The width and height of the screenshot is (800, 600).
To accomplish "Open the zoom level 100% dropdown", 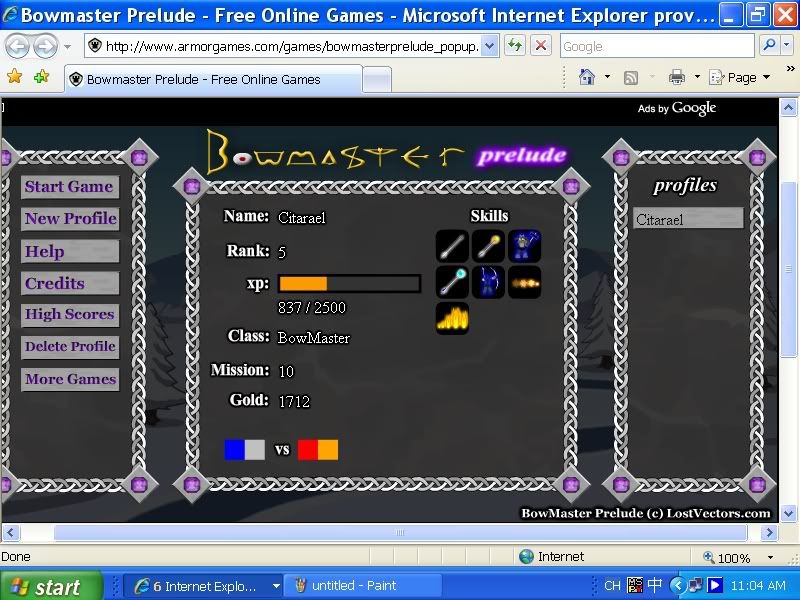I will [x=769, y=558].
